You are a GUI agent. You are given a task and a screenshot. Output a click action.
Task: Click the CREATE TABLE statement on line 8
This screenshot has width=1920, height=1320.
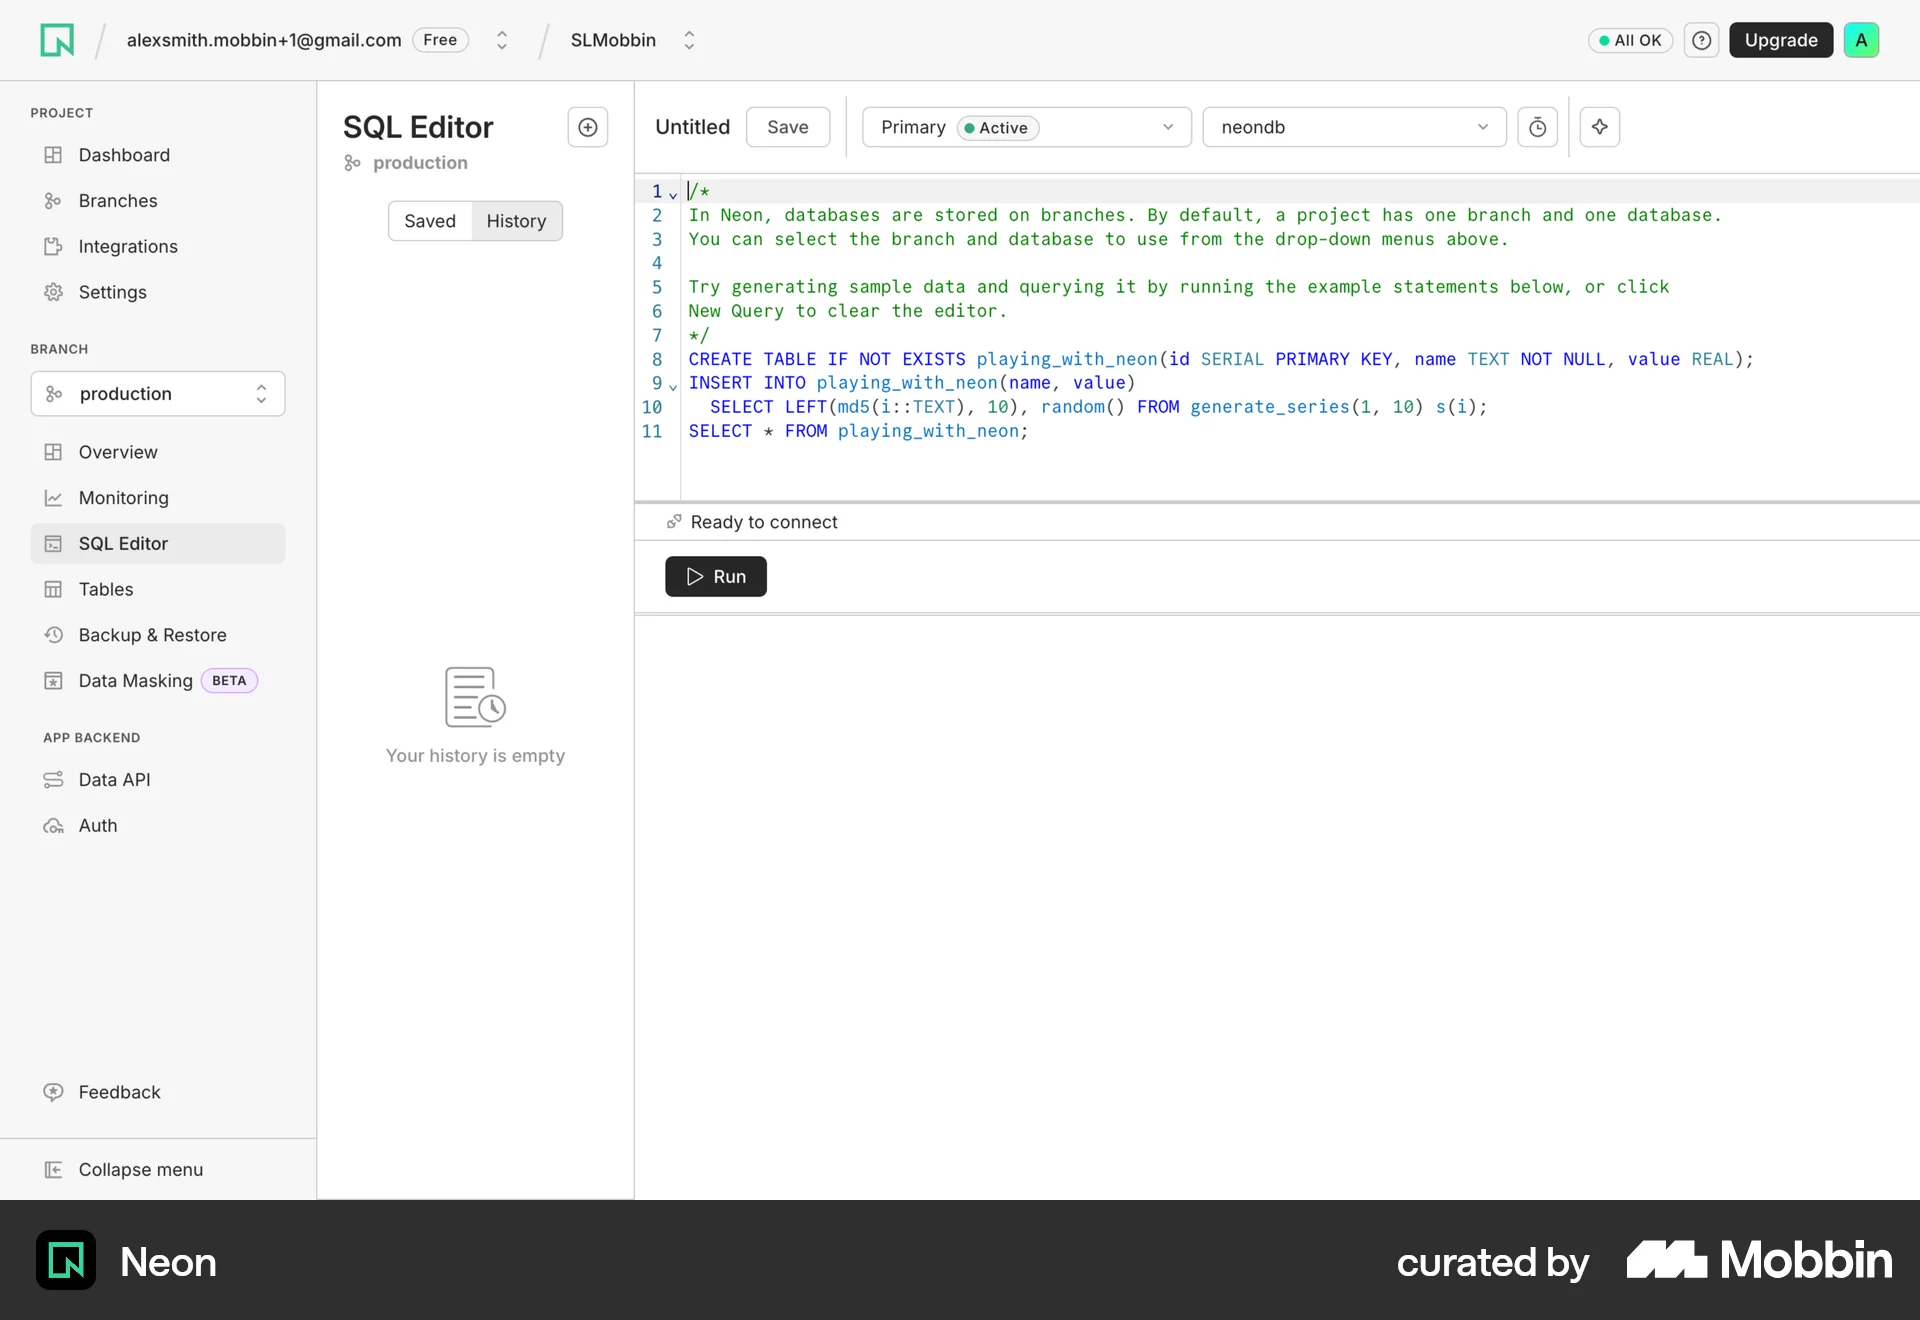click(x=1221, y=359)
